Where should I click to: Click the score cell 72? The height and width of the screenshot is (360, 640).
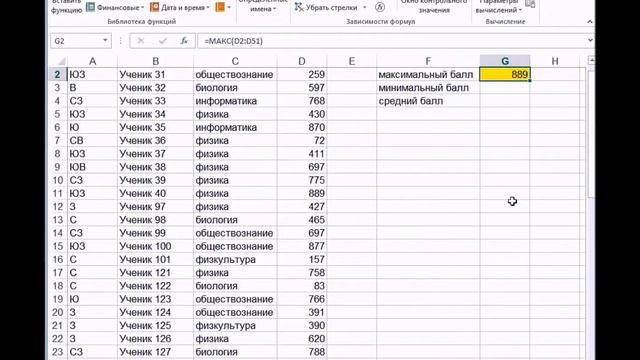click(x=302, y=140)
